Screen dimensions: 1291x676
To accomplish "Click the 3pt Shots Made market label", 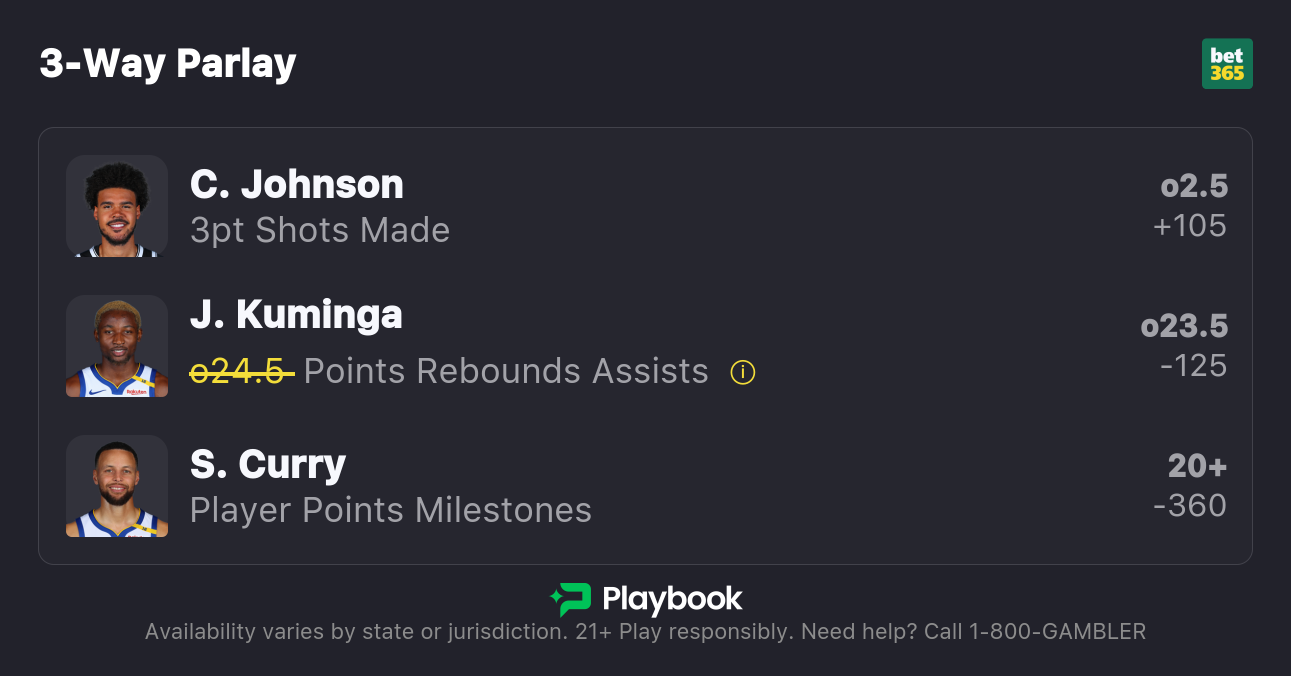I will pyautogui.click(x=320, y=231).
